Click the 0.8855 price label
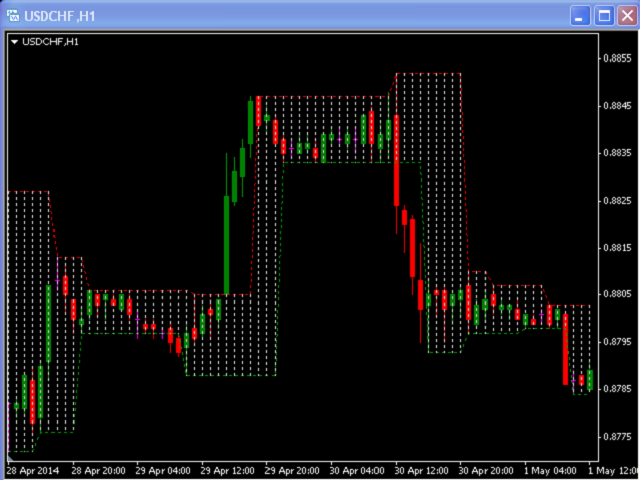640x480 pixels. 617,58
